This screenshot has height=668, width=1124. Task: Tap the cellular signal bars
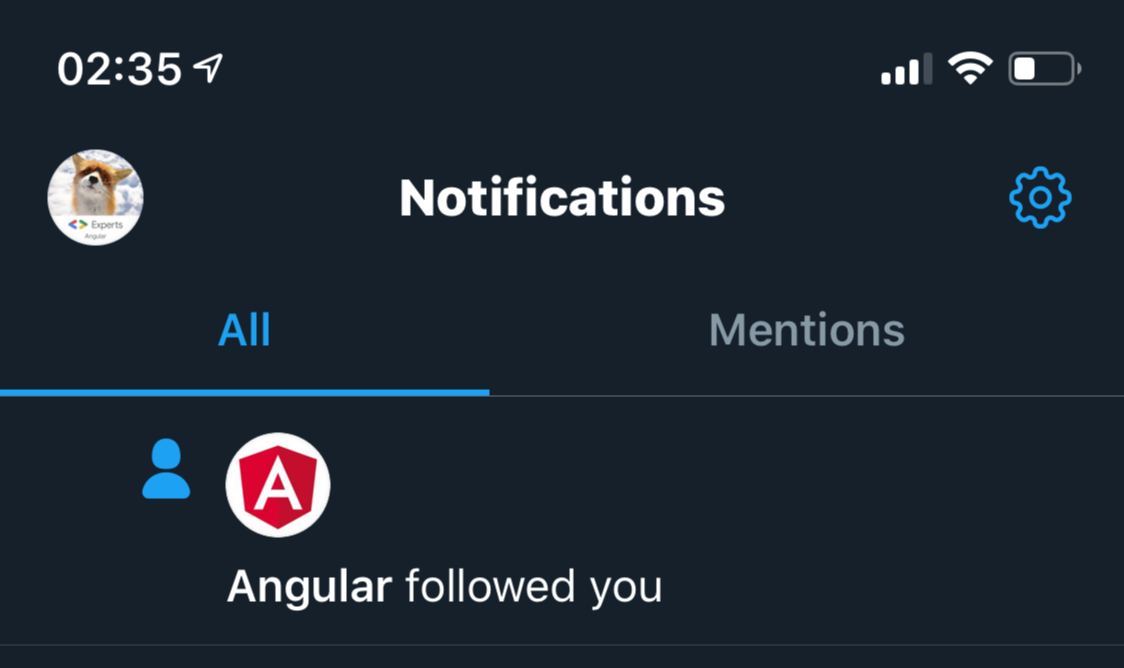click(906, 69)
